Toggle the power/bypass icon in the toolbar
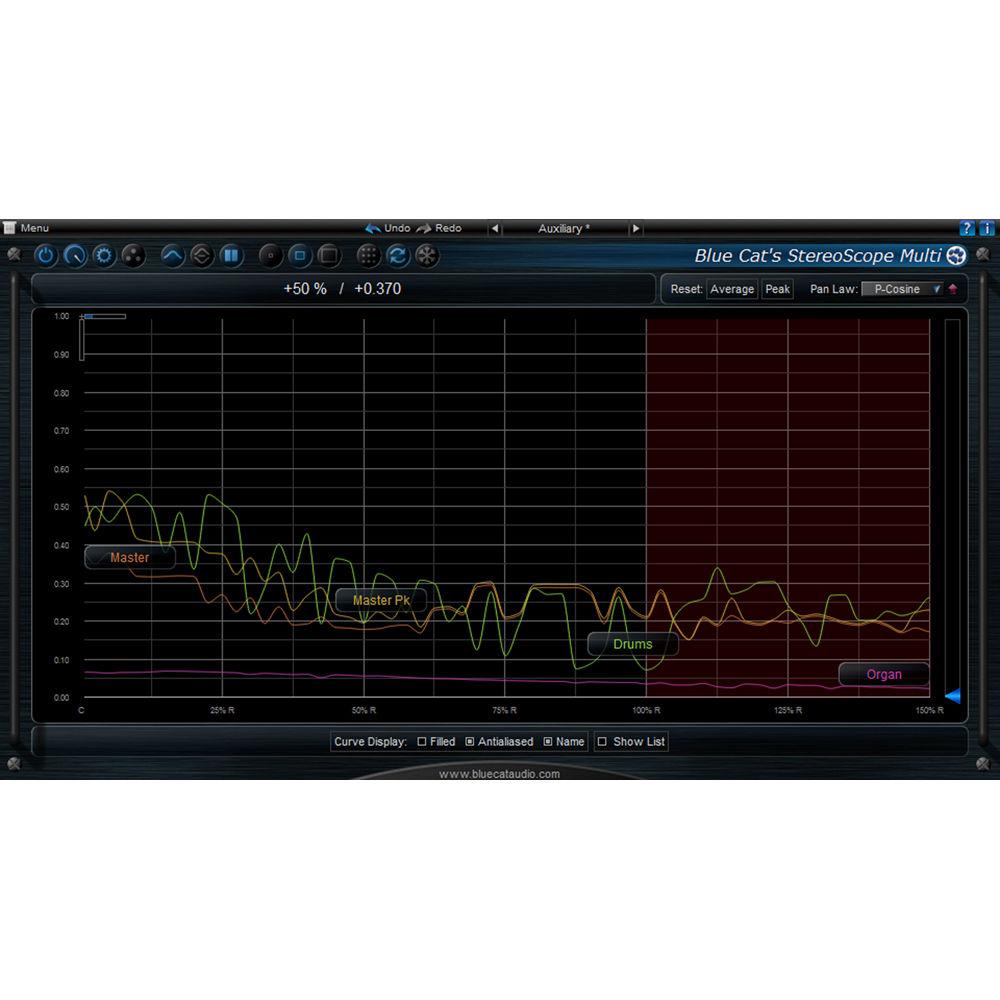Viewport: 1000px width, 1000px height. pos(45,256)
